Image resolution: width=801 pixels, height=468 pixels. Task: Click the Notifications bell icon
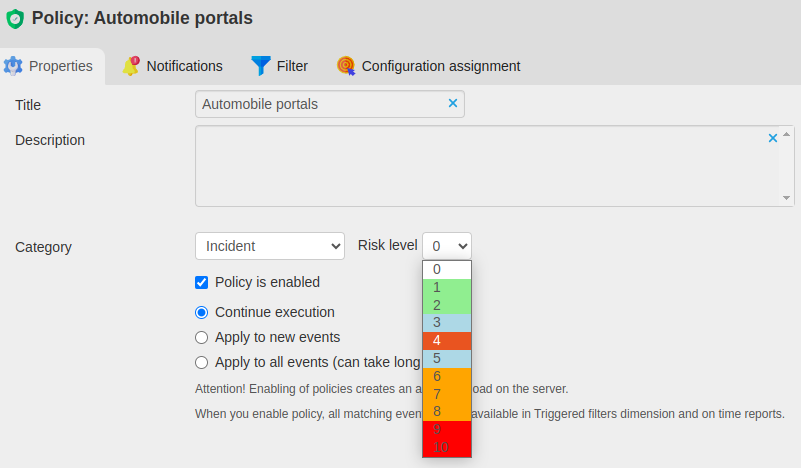click(131, 66)
